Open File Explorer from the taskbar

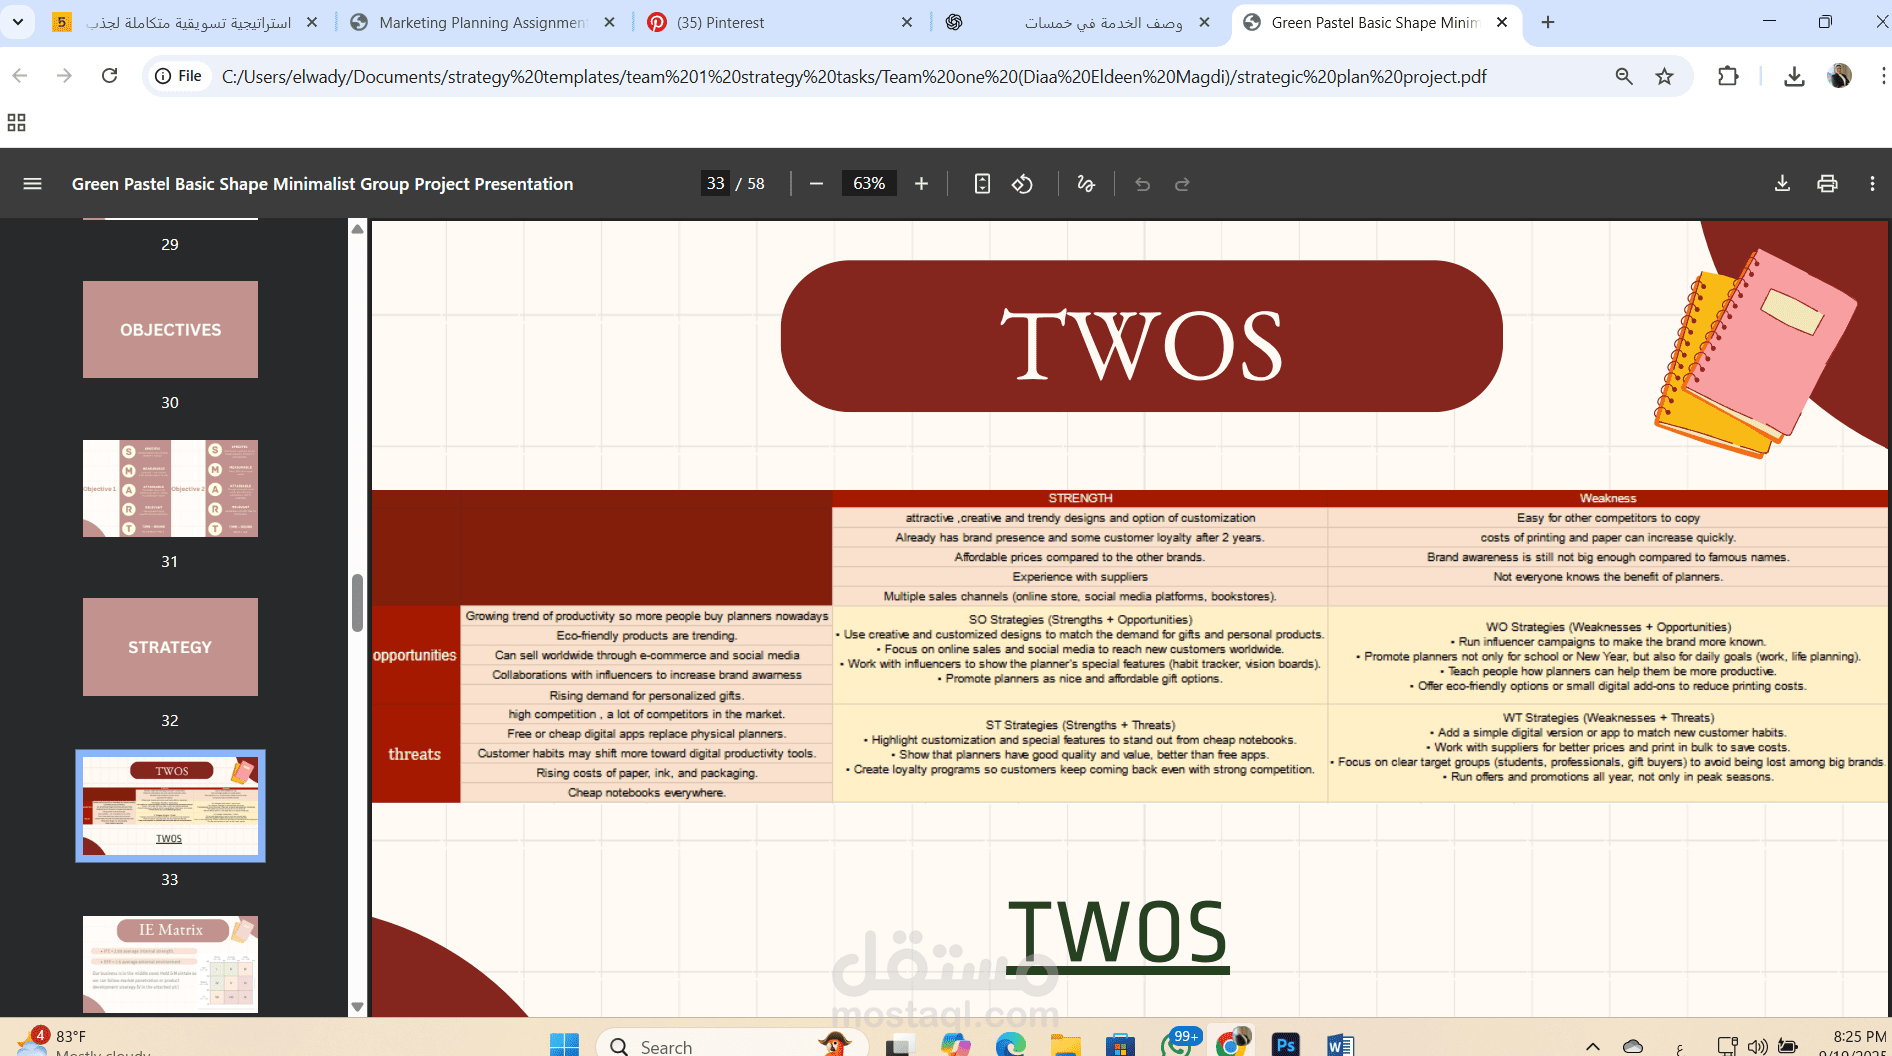click(x=1066, y=1045)
